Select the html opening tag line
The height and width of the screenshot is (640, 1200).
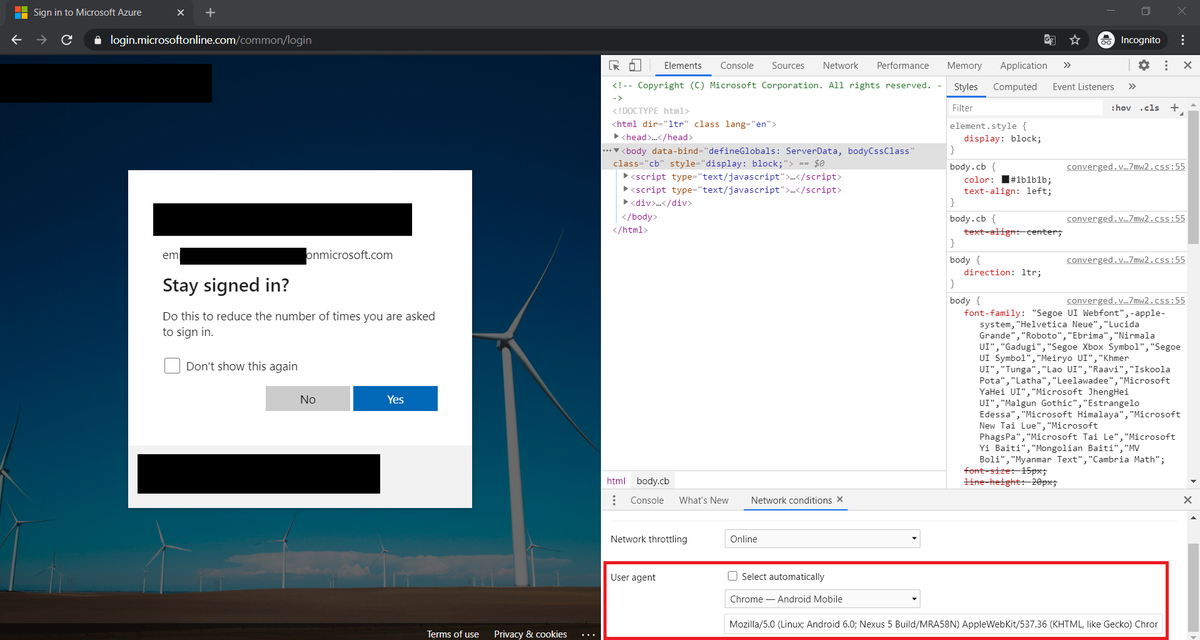(x=696, y=124)
